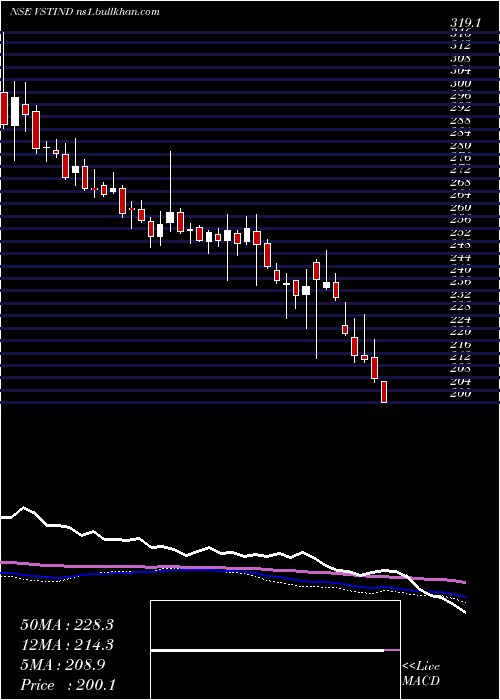500x700 pixels.
Task: Click the 280 price axis label
Action: (x=462, y=146)
